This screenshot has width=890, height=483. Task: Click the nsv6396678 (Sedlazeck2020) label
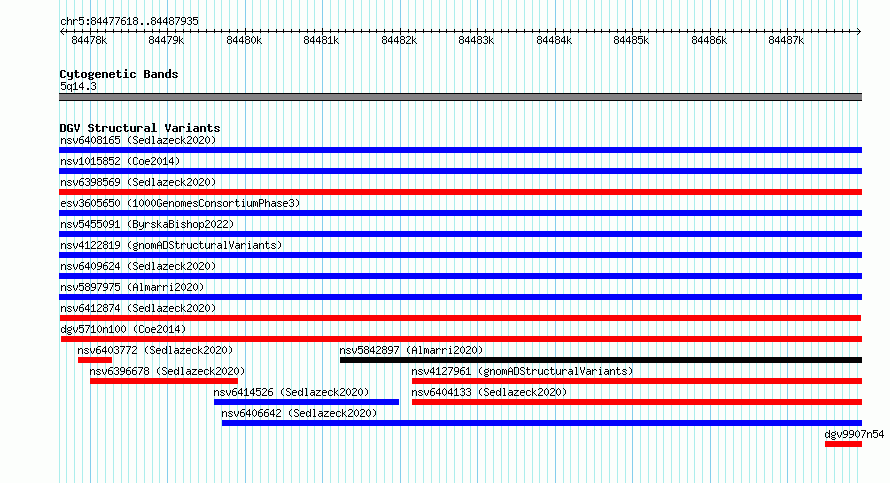tap(167, 371)
